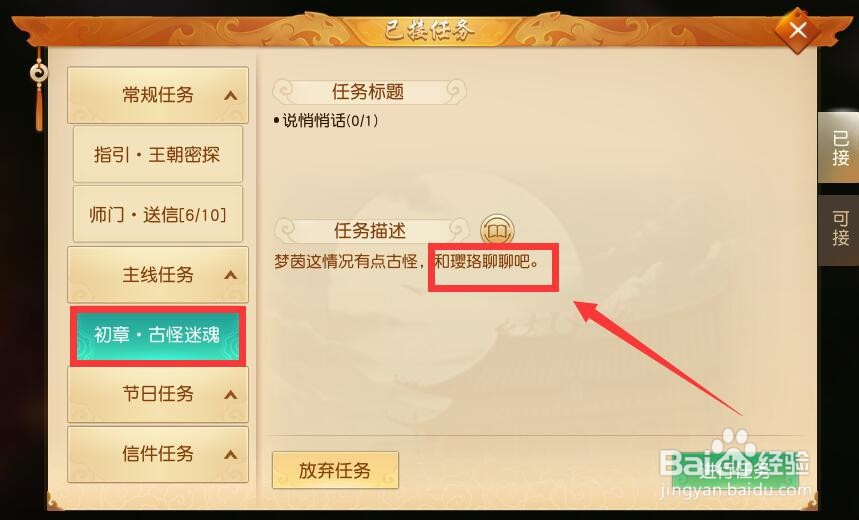This screenshot has width=859, height=520.
Task: Close the 已接任务 panel with X
Action: pyautogui.click(x=798, y=30)
